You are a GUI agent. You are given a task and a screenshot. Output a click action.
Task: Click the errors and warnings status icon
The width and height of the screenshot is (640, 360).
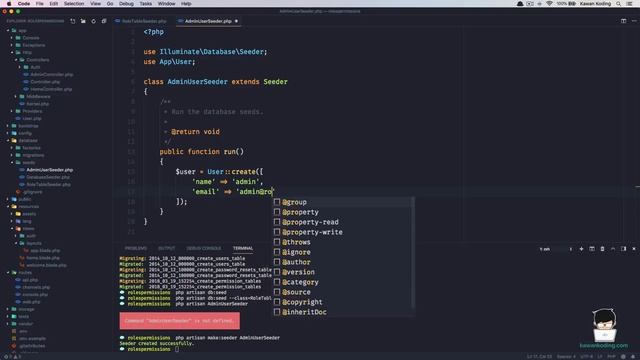tap(12, 357)
